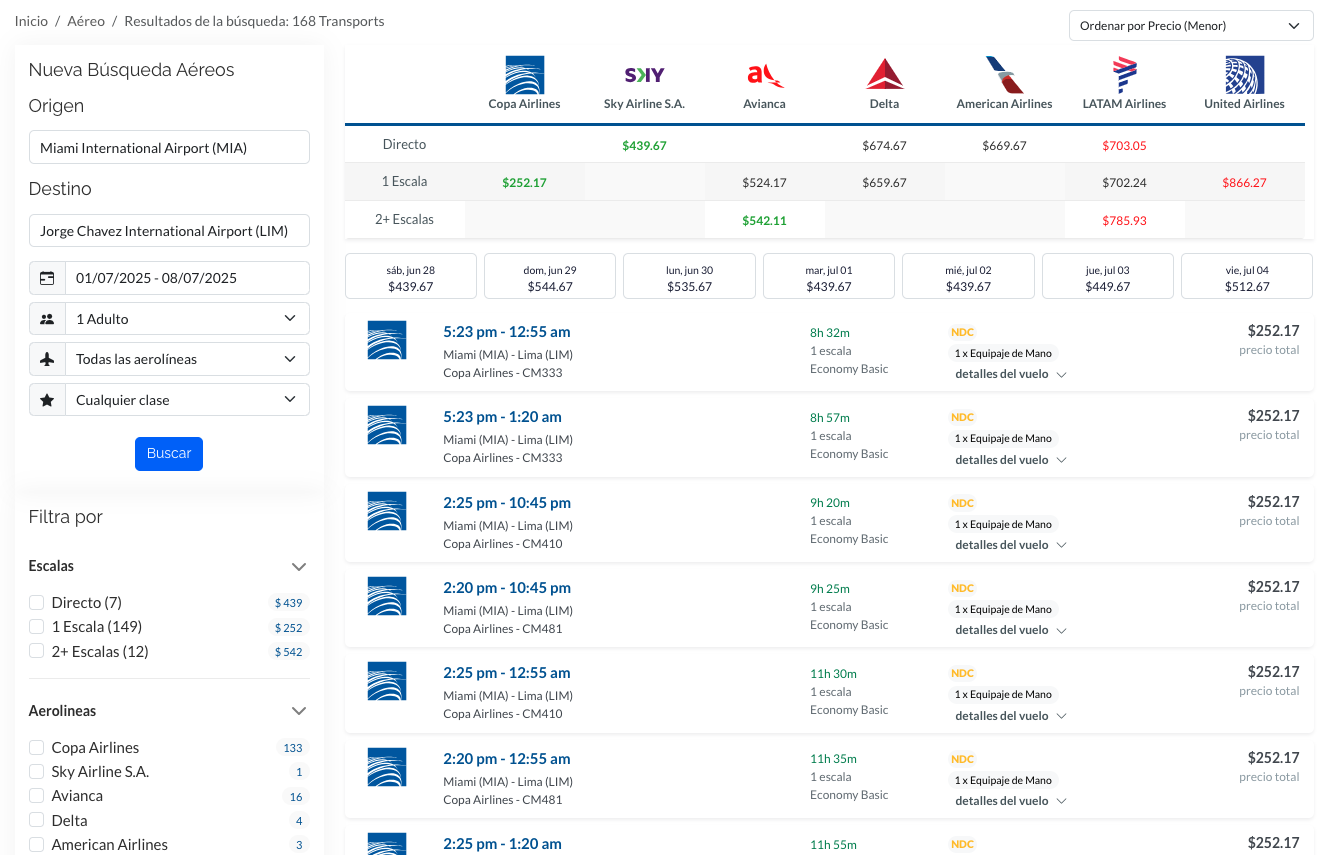Open the Todas las aerolíneas dropdown
The height and width of the screenshot is (855, 1325).
[x=187, y=359]
